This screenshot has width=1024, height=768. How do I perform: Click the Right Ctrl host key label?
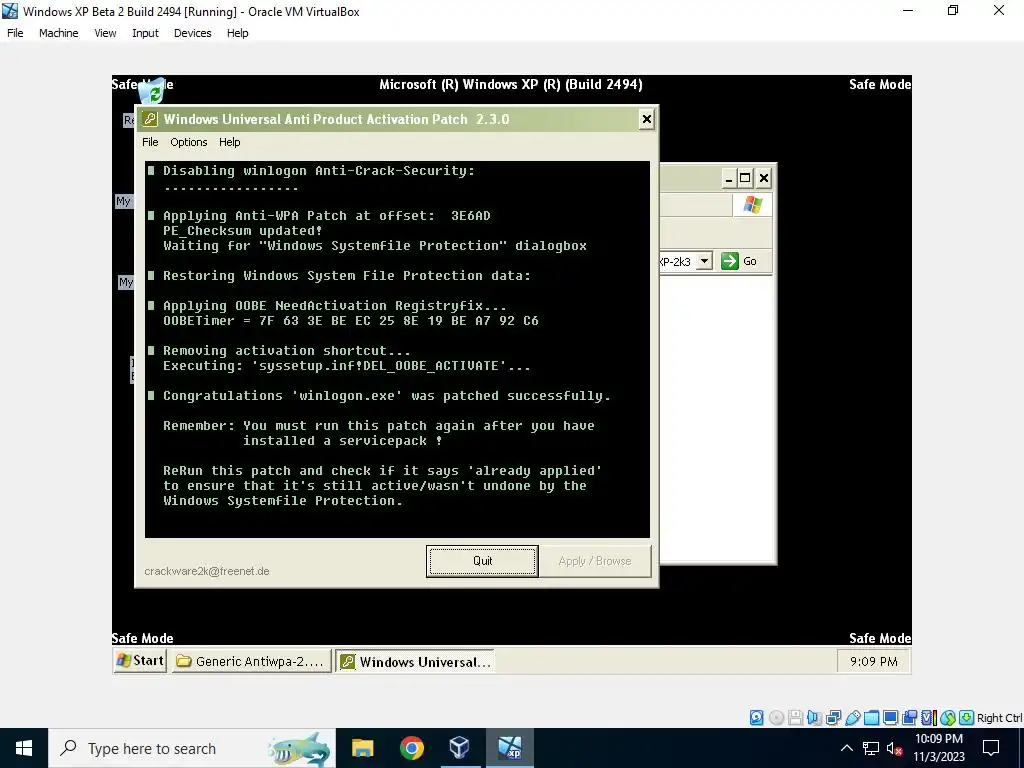pos(999,718)
